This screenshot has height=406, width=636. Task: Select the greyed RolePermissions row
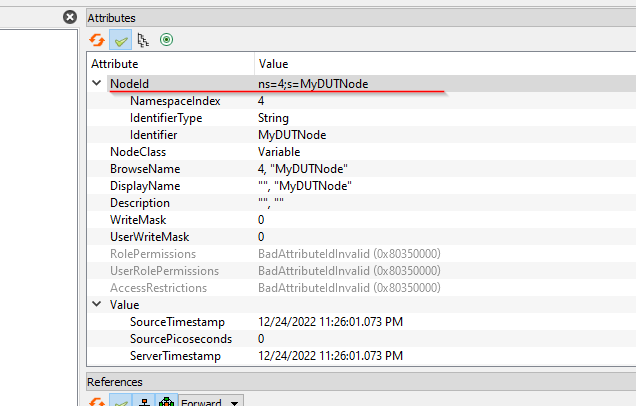(362, 253)
